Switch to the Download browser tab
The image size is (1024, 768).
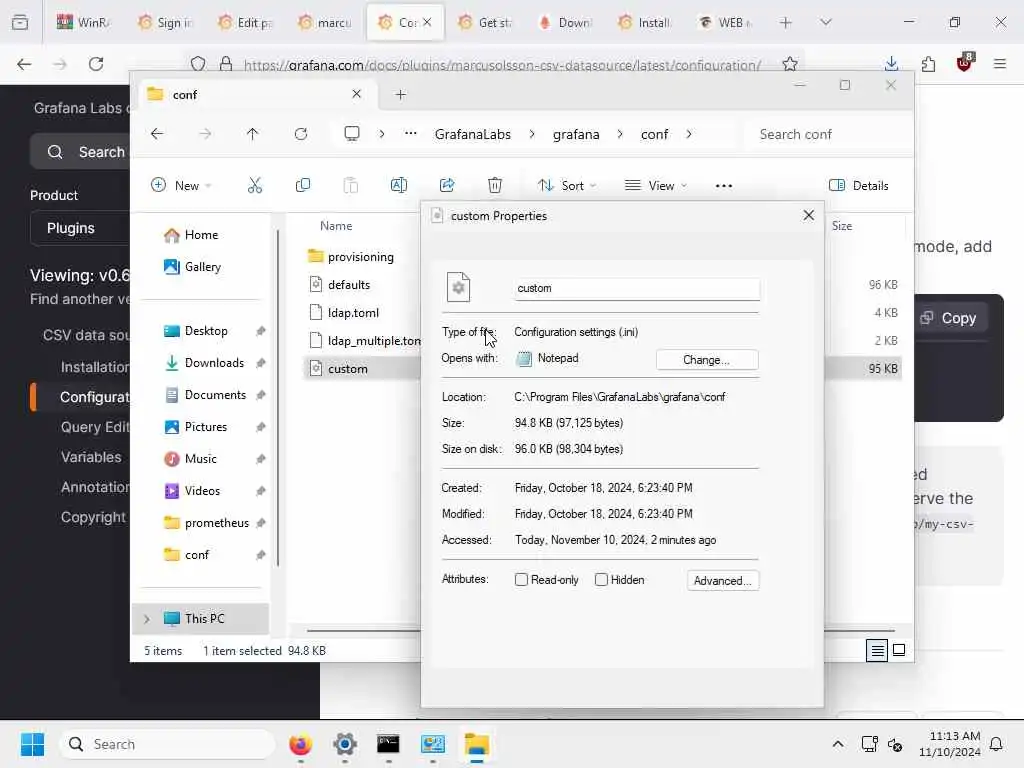coord(566,23)
